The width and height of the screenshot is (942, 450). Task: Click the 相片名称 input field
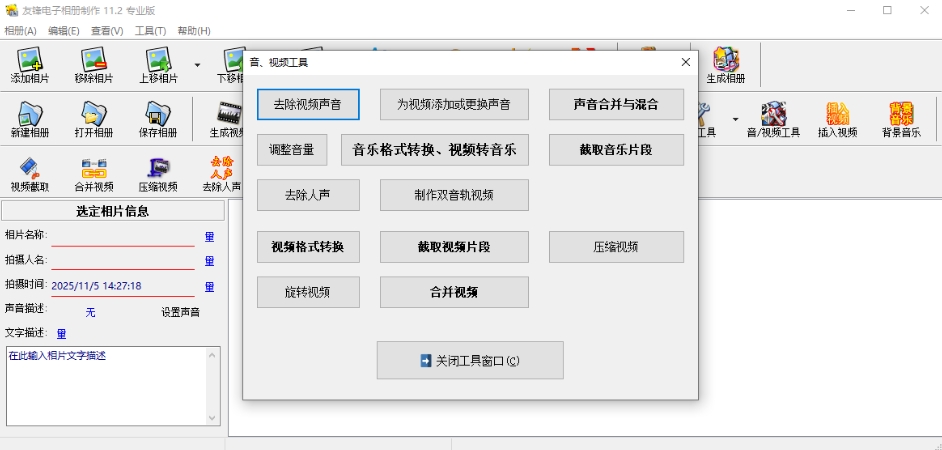click(x=123, y=237)
